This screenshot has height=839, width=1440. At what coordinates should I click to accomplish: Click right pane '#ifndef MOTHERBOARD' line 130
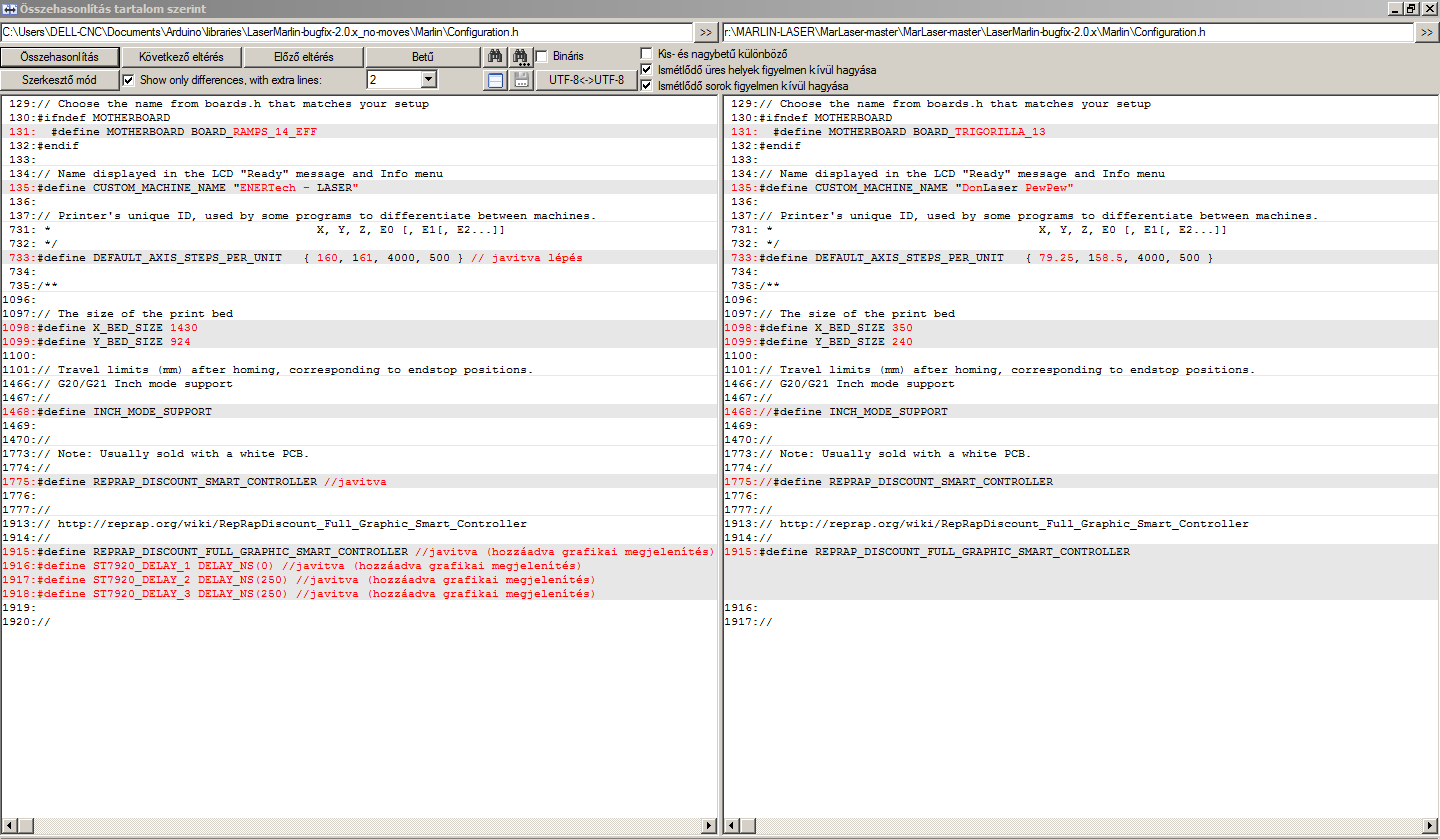pyautogui.click(x=1081, y=117)
